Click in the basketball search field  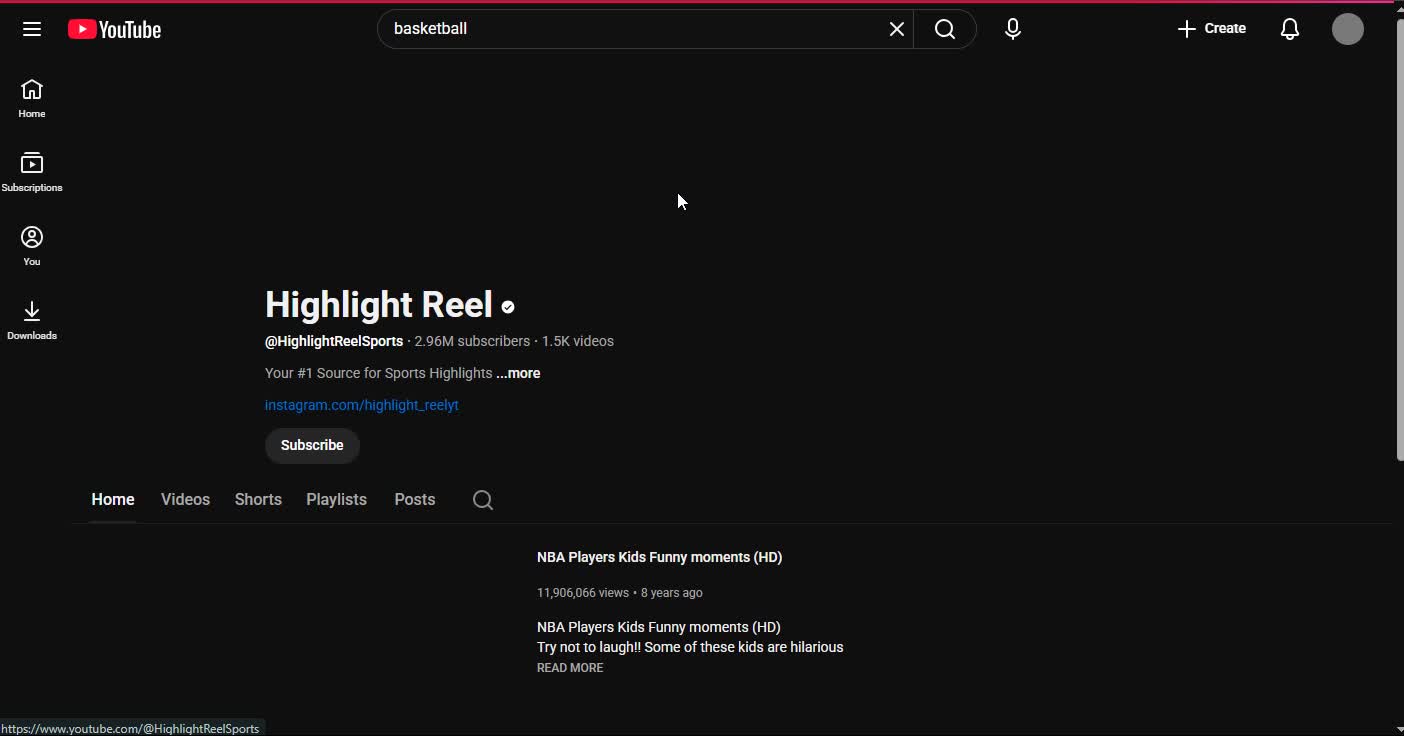click(x=630, y=29)
